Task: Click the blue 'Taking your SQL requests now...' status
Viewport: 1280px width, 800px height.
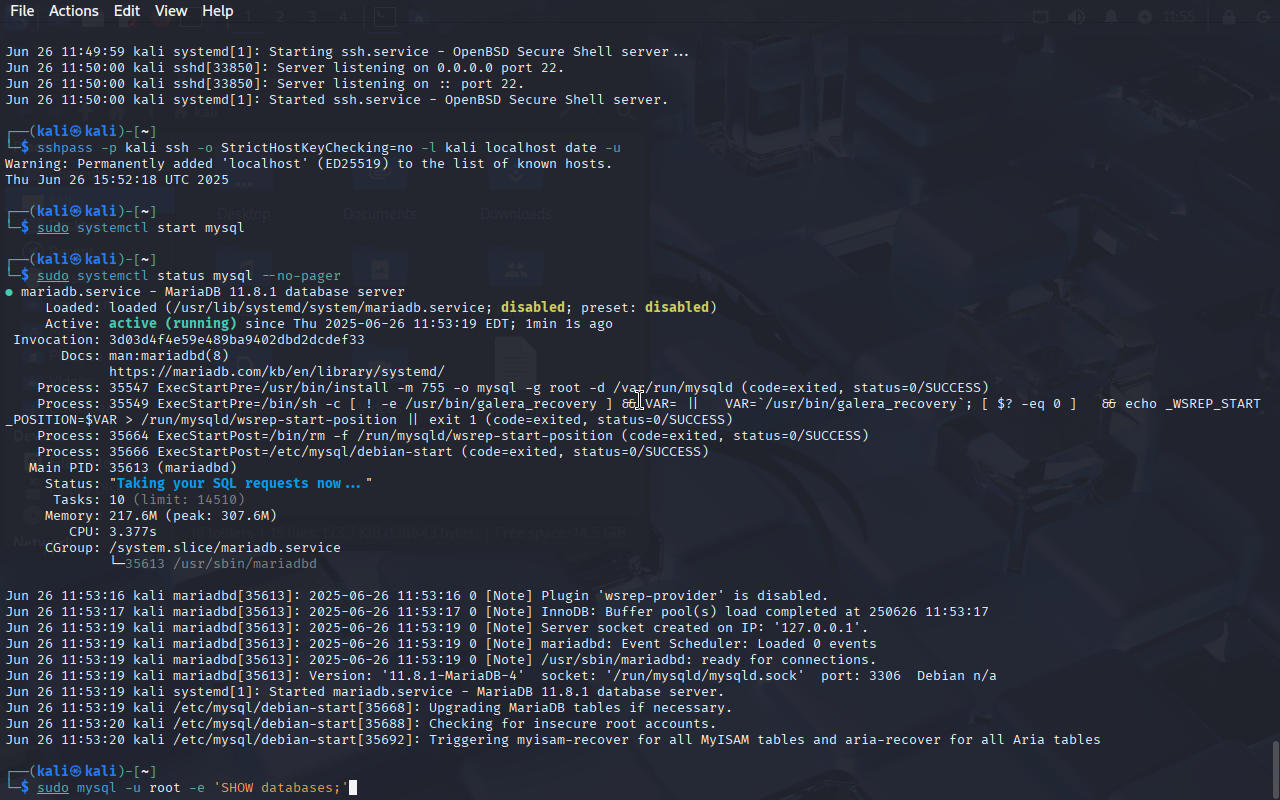Action: point(241,484)
